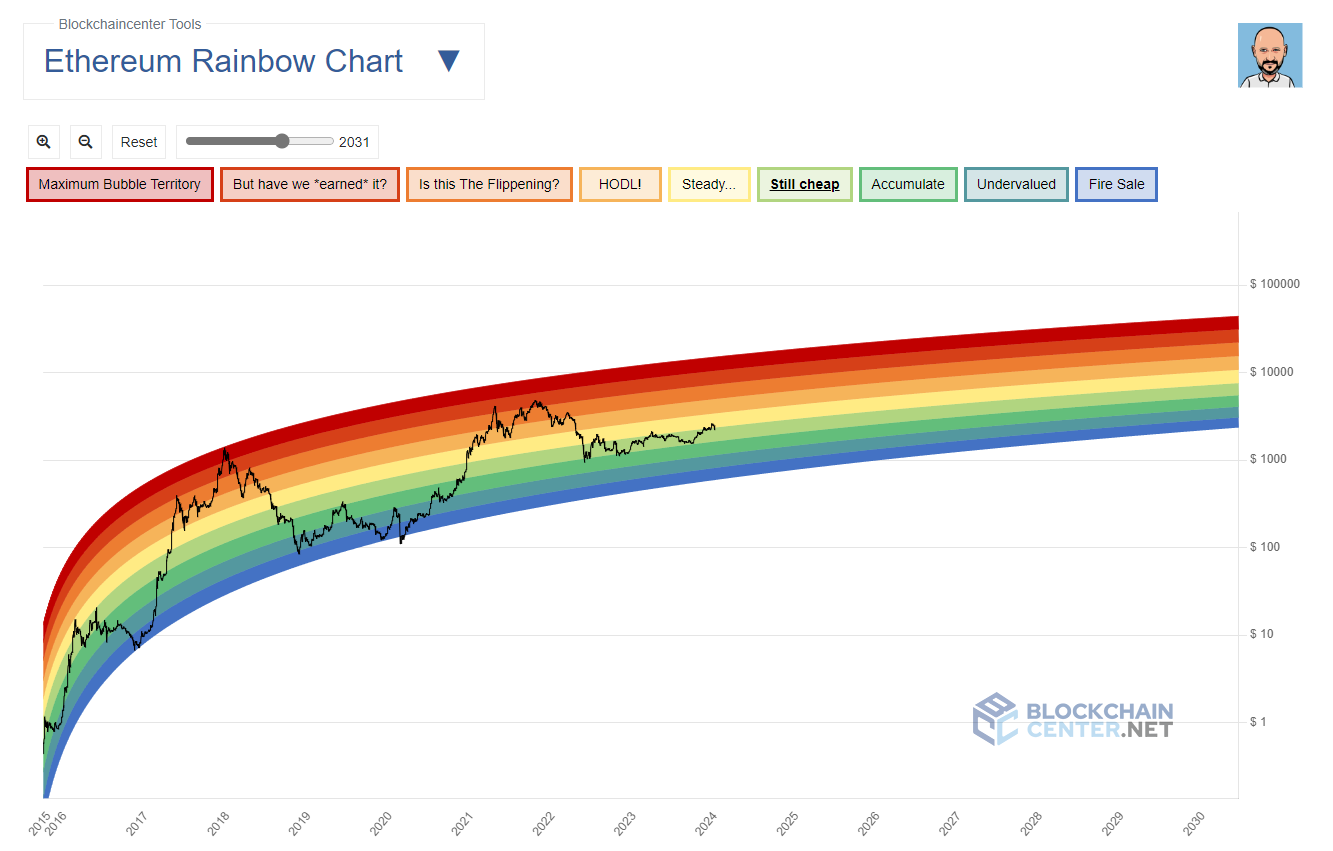Click the 2027 x-axis label
The image size is (1333, 851).
pos(950,823)
